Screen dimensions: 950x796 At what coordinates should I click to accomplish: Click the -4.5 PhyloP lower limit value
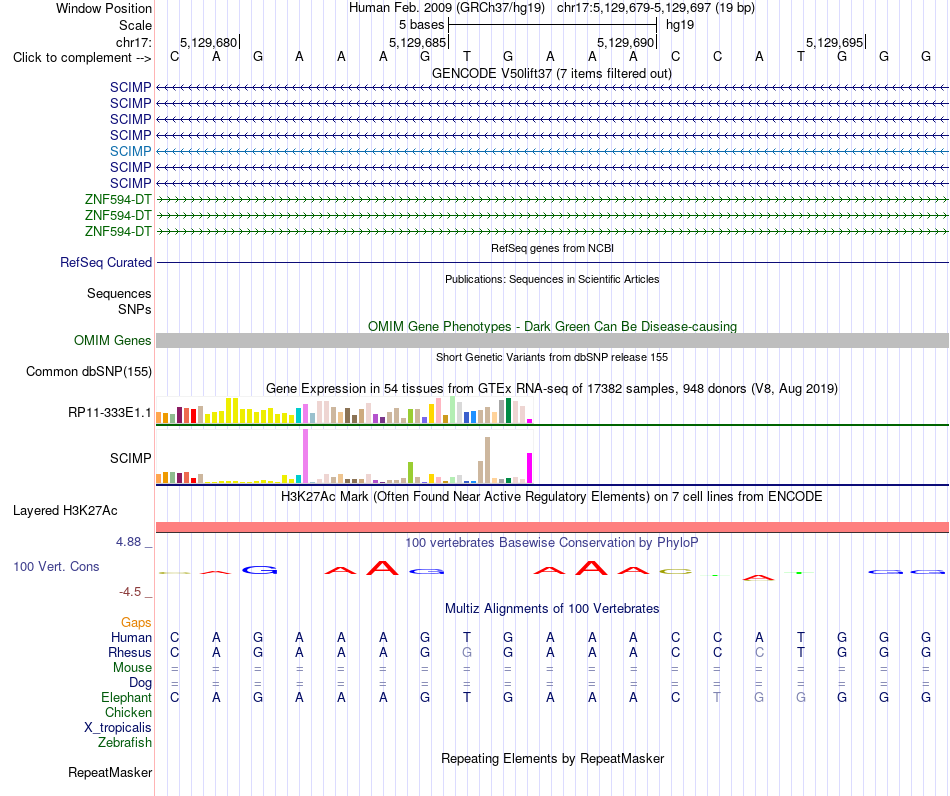coord(131,592)
